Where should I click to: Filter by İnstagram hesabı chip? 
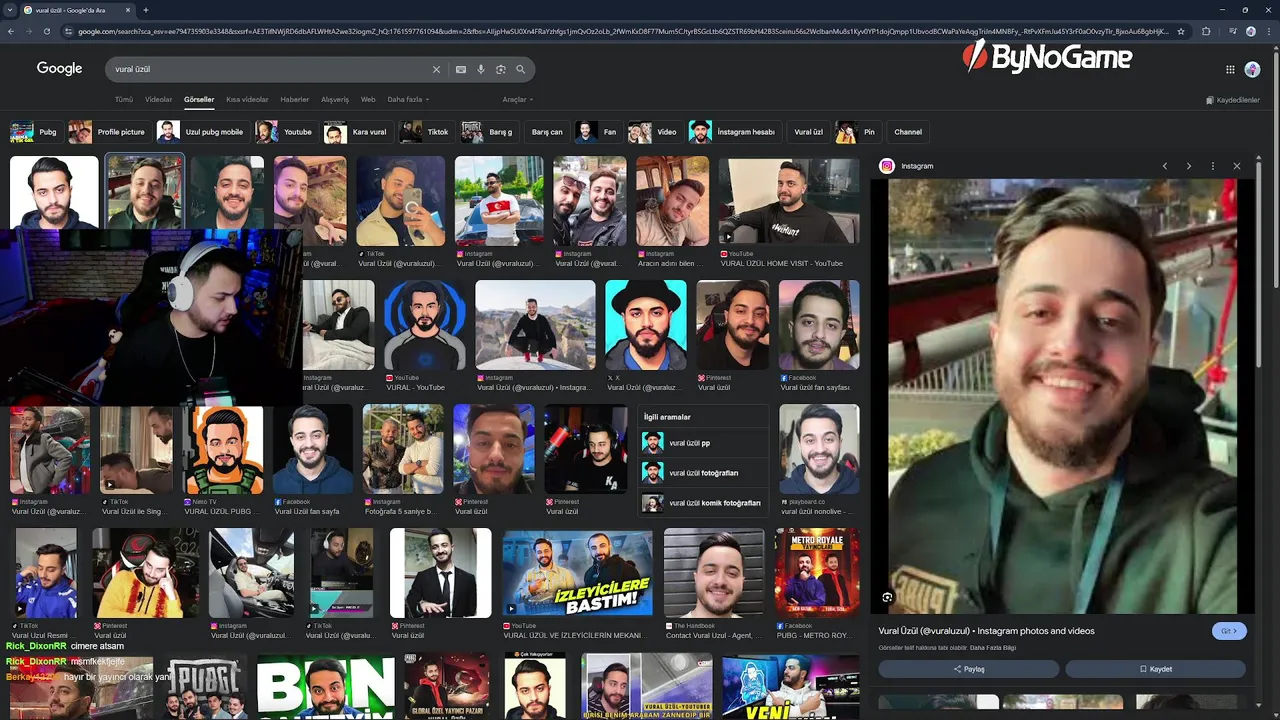(734, 132)
